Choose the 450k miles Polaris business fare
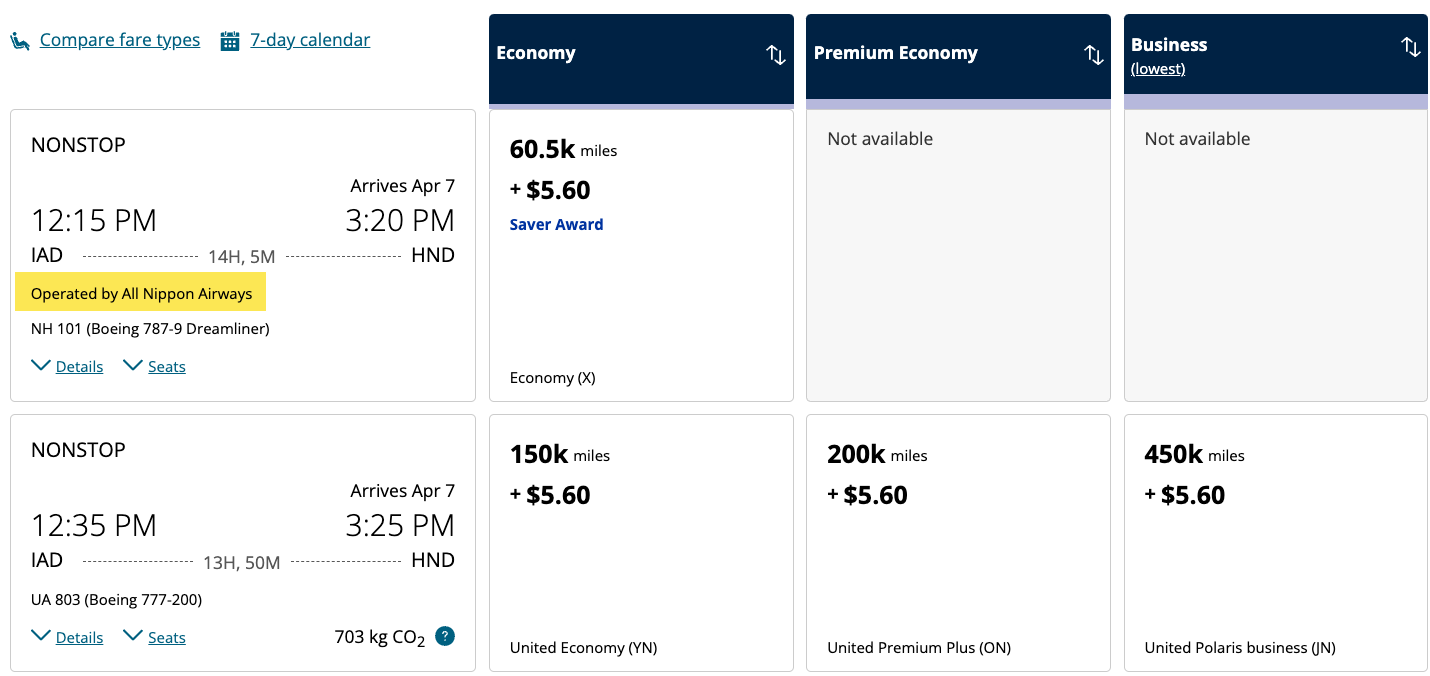1430x676 pixels. coord(1275,542)
